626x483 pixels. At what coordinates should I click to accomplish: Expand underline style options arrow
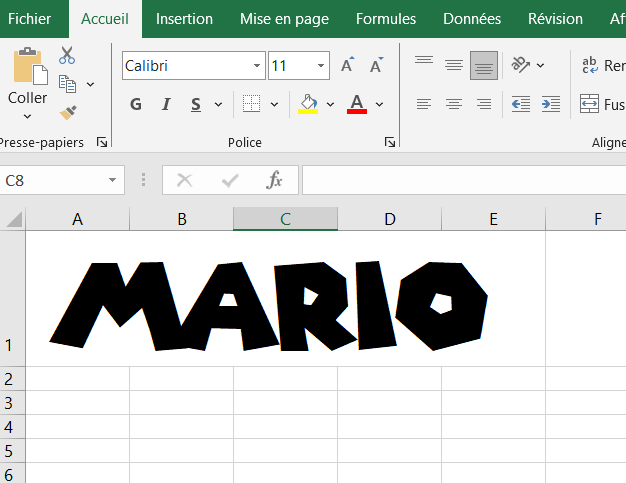click(x=218, y=105)
